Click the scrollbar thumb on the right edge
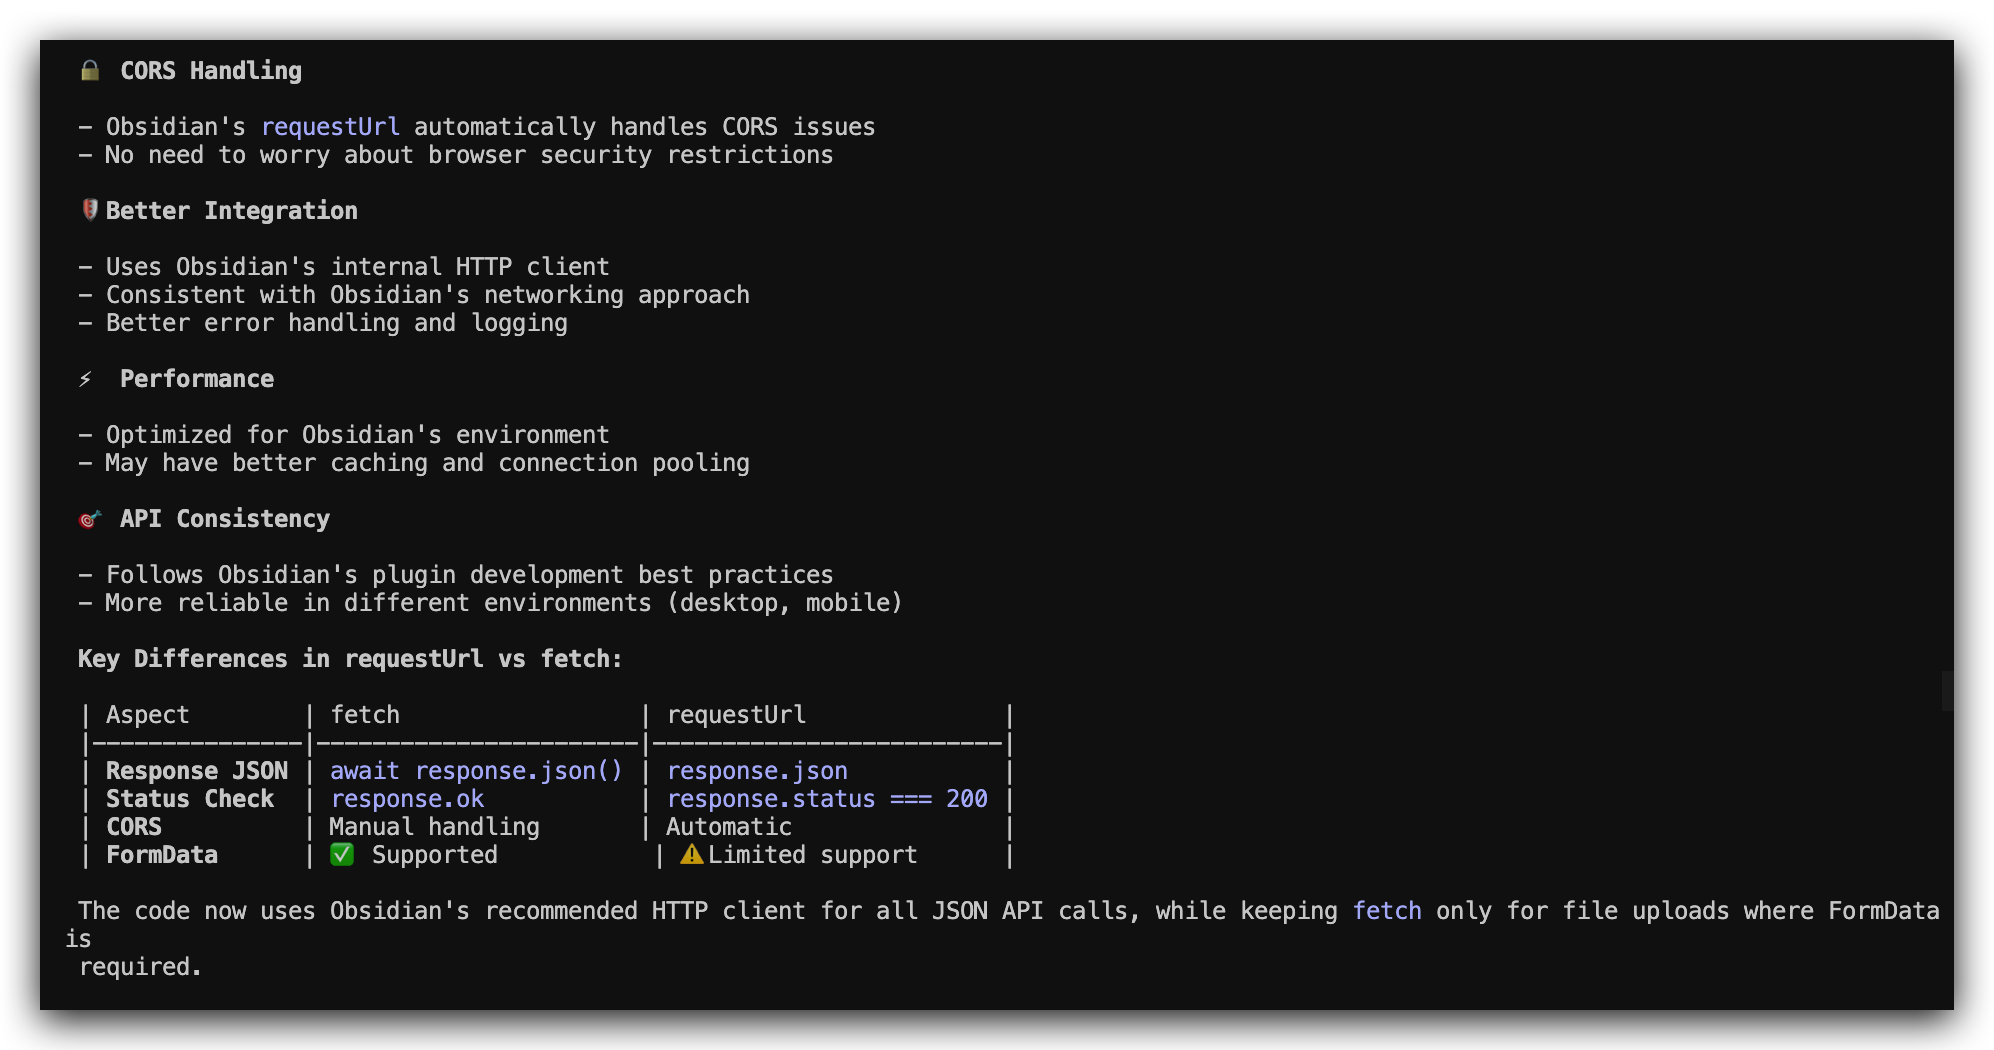Image resolution: width=1994 pixels, height=1050 pixels. tap(1947, 691)
